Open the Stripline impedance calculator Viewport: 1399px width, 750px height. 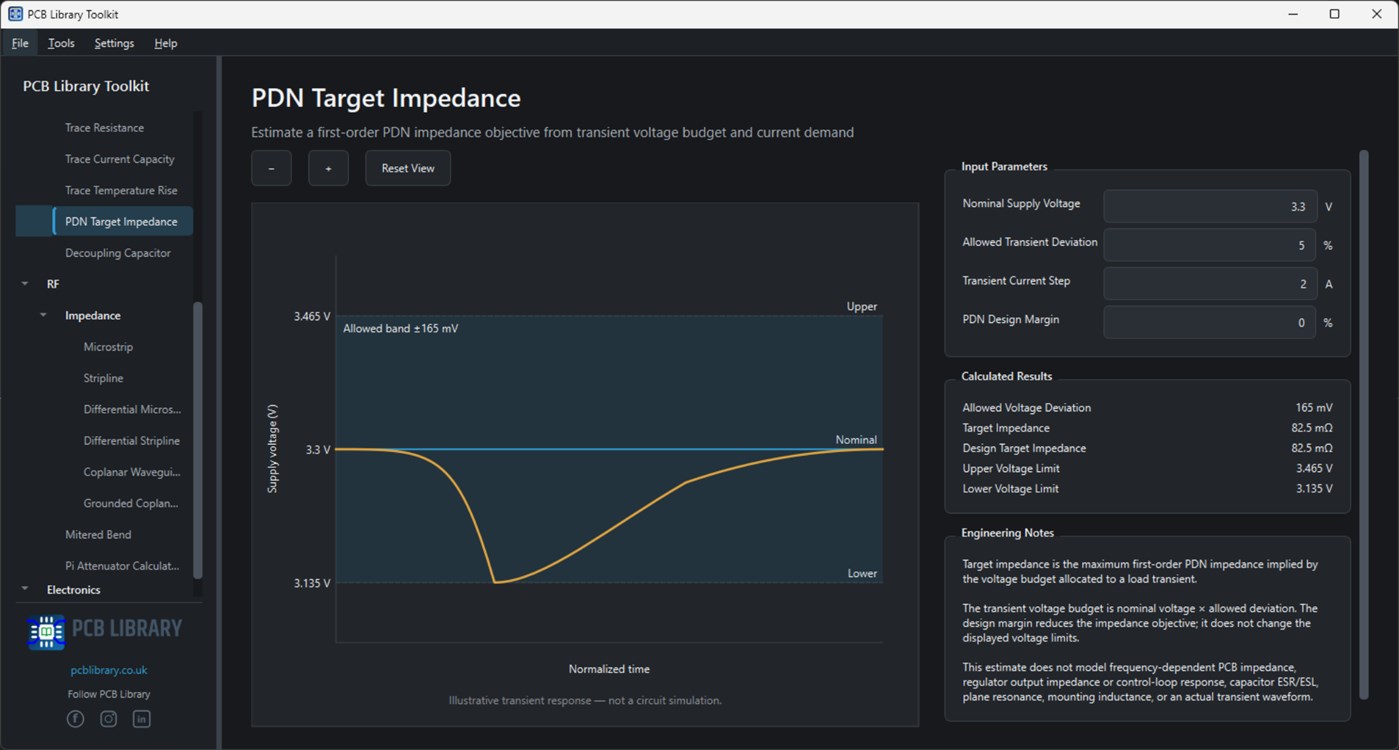tap(104, 378)
